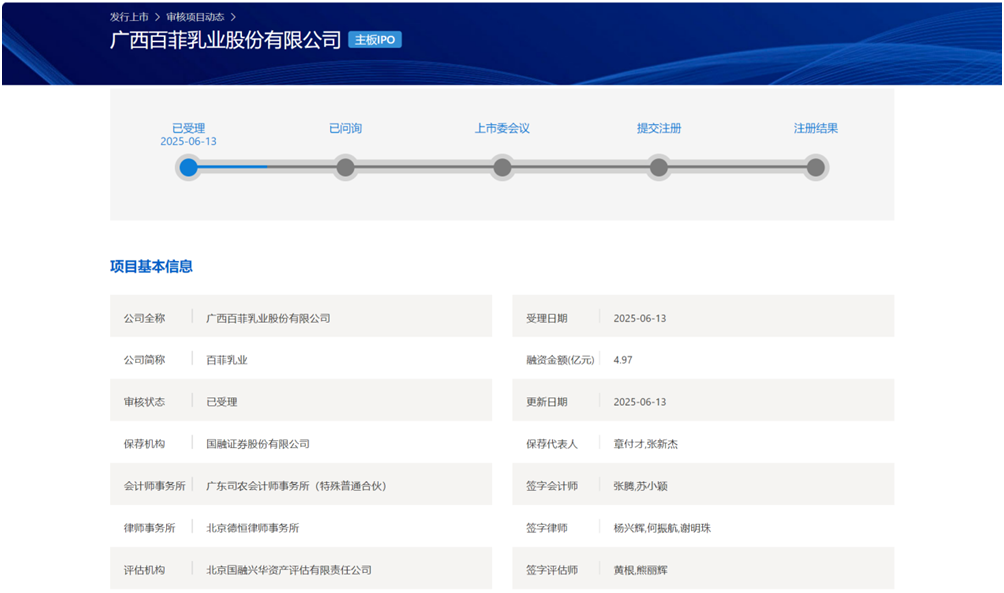Click the 律师事务所 value 北京德恒律师事务所
This screenshot has width=1004, height=593.
tap(252, 528)
